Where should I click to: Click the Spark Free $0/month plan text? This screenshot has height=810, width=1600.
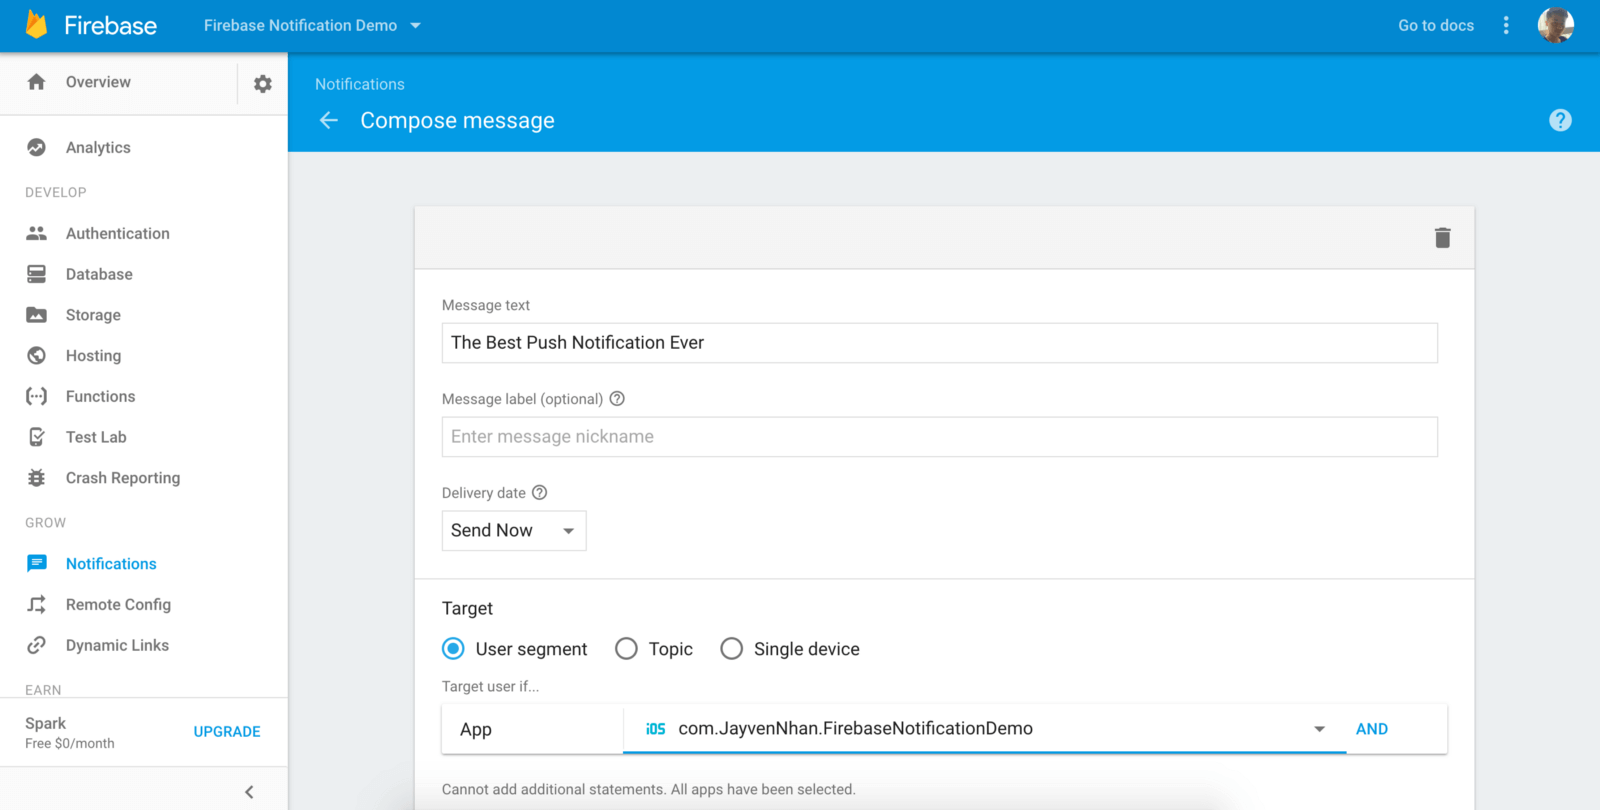[70, 732]
